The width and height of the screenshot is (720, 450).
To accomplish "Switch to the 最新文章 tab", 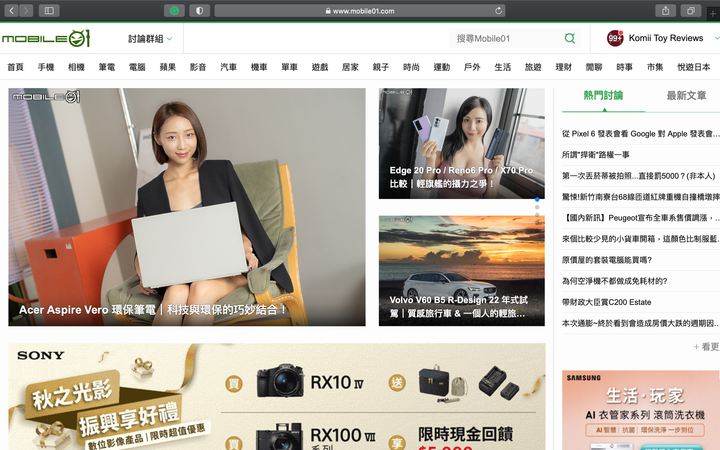I will [x=686, y=96].
